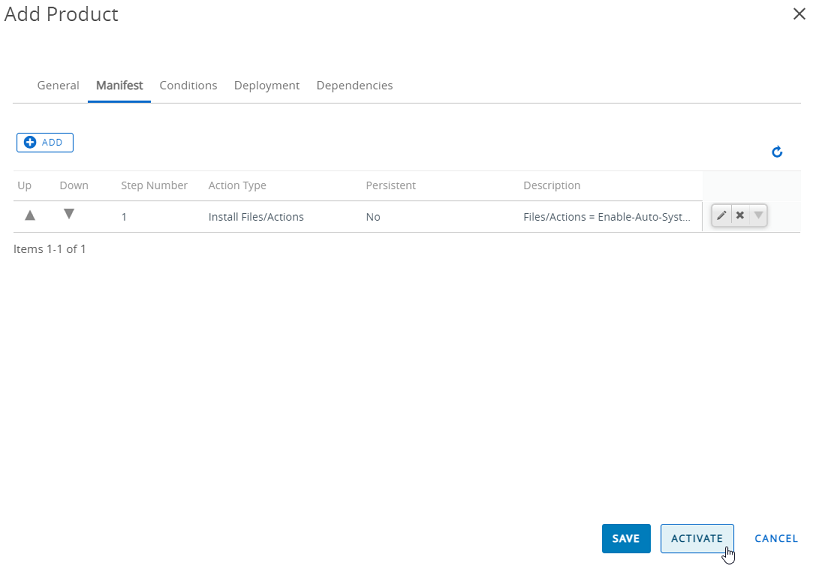Click the Items 1-1 of 1 label

coord(49,249)
